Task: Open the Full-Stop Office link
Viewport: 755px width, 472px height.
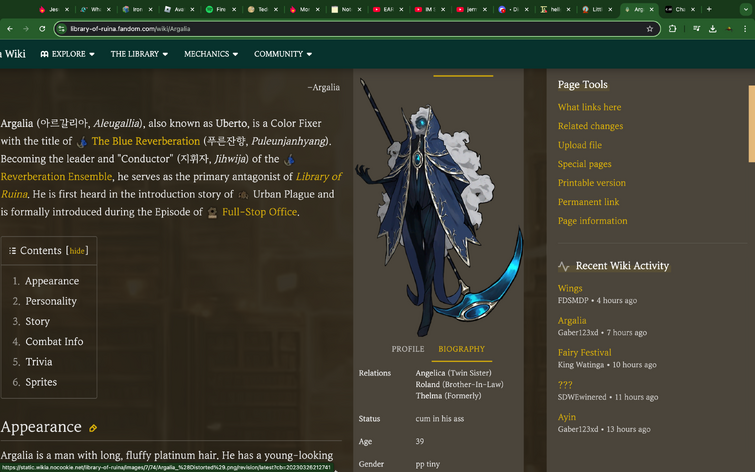Action: pos(259,212)
